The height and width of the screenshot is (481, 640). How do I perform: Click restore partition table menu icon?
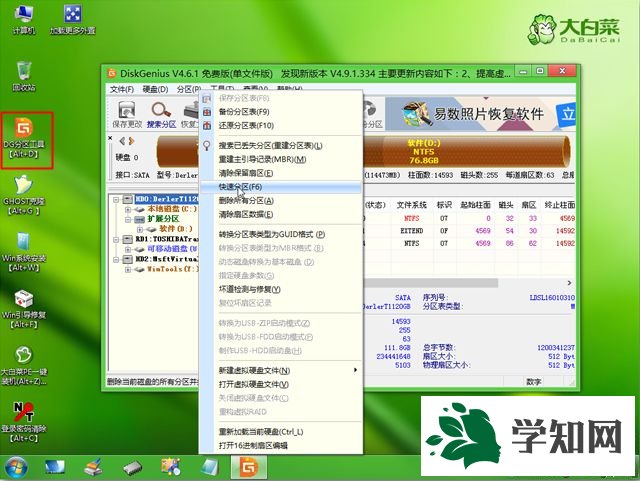[x=207, y=126]
